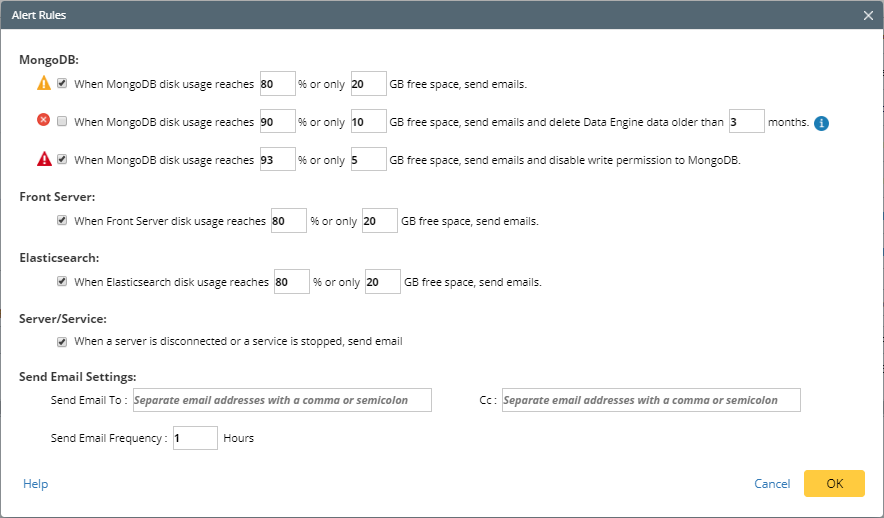Click the Send Email To address field

[x=283, y=400]
